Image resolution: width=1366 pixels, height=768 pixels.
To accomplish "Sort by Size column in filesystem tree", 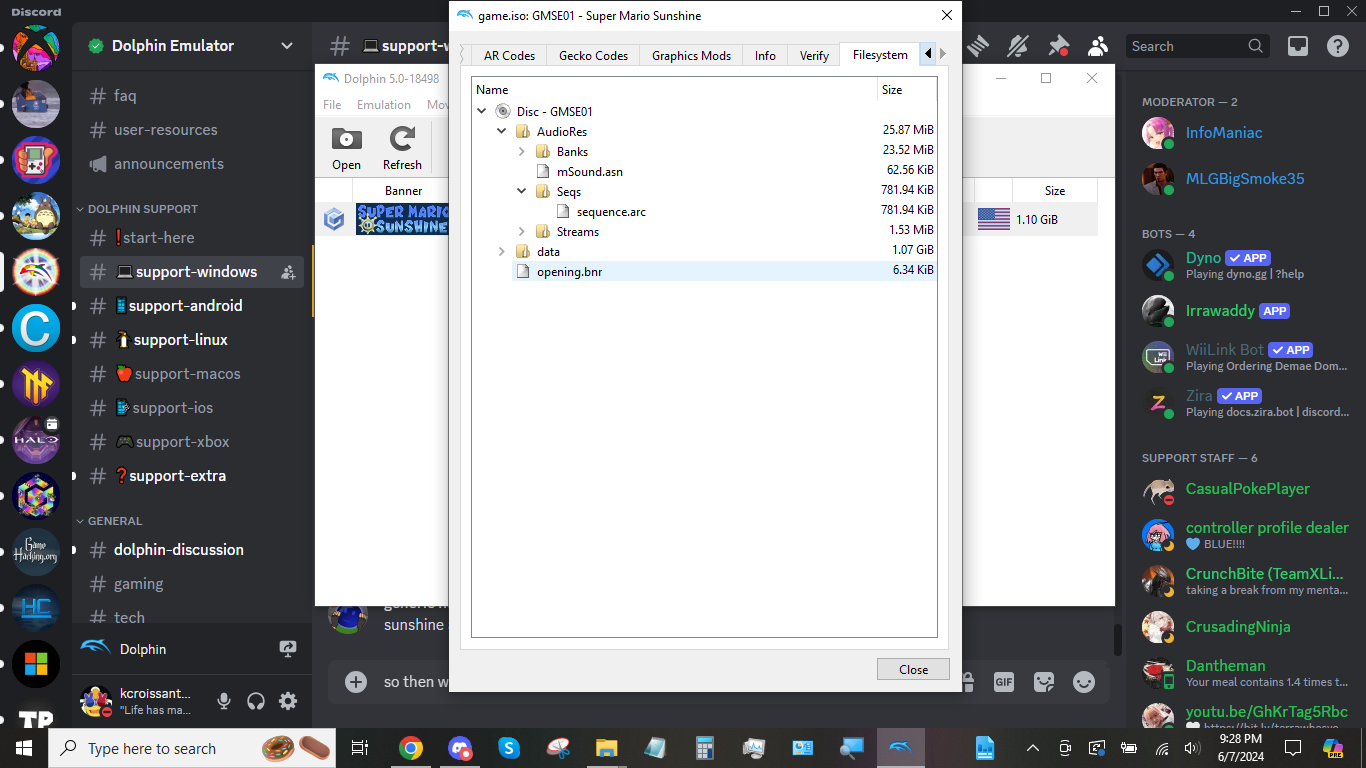I will tap(906, 90).
